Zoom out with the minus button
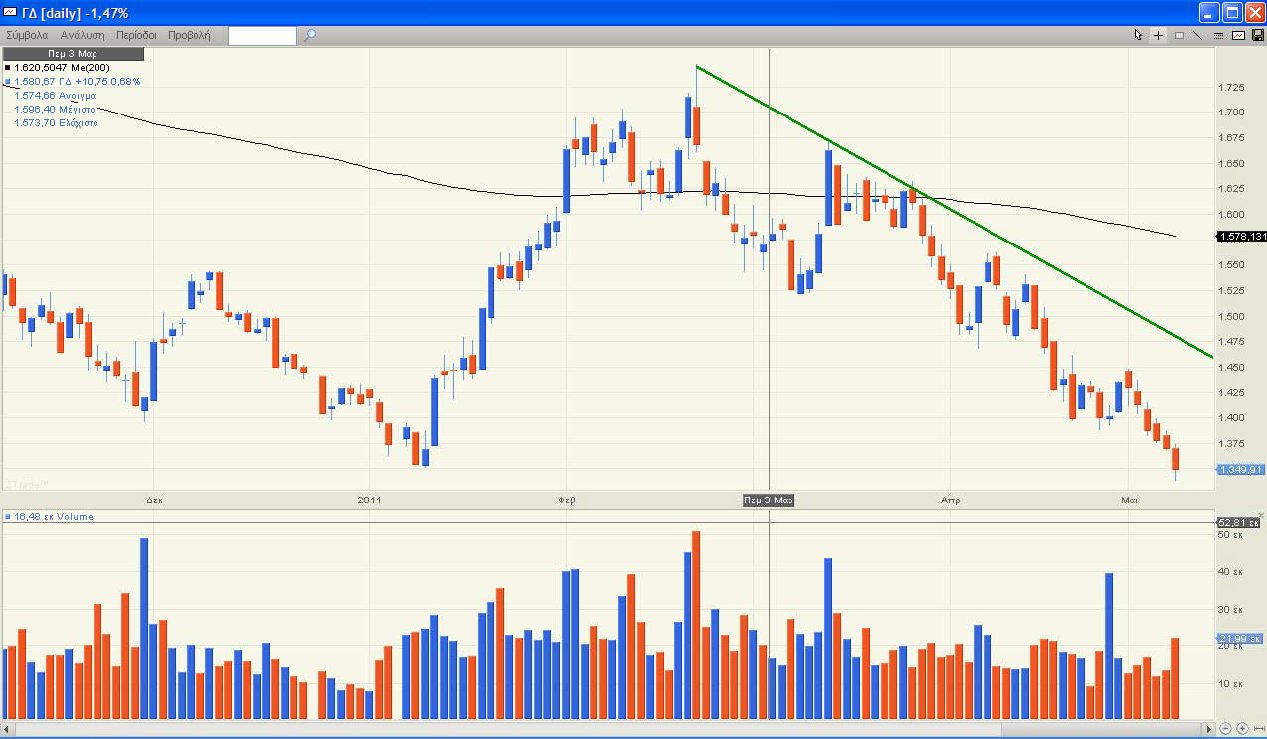The image size is (1267, 739). 1225,729
